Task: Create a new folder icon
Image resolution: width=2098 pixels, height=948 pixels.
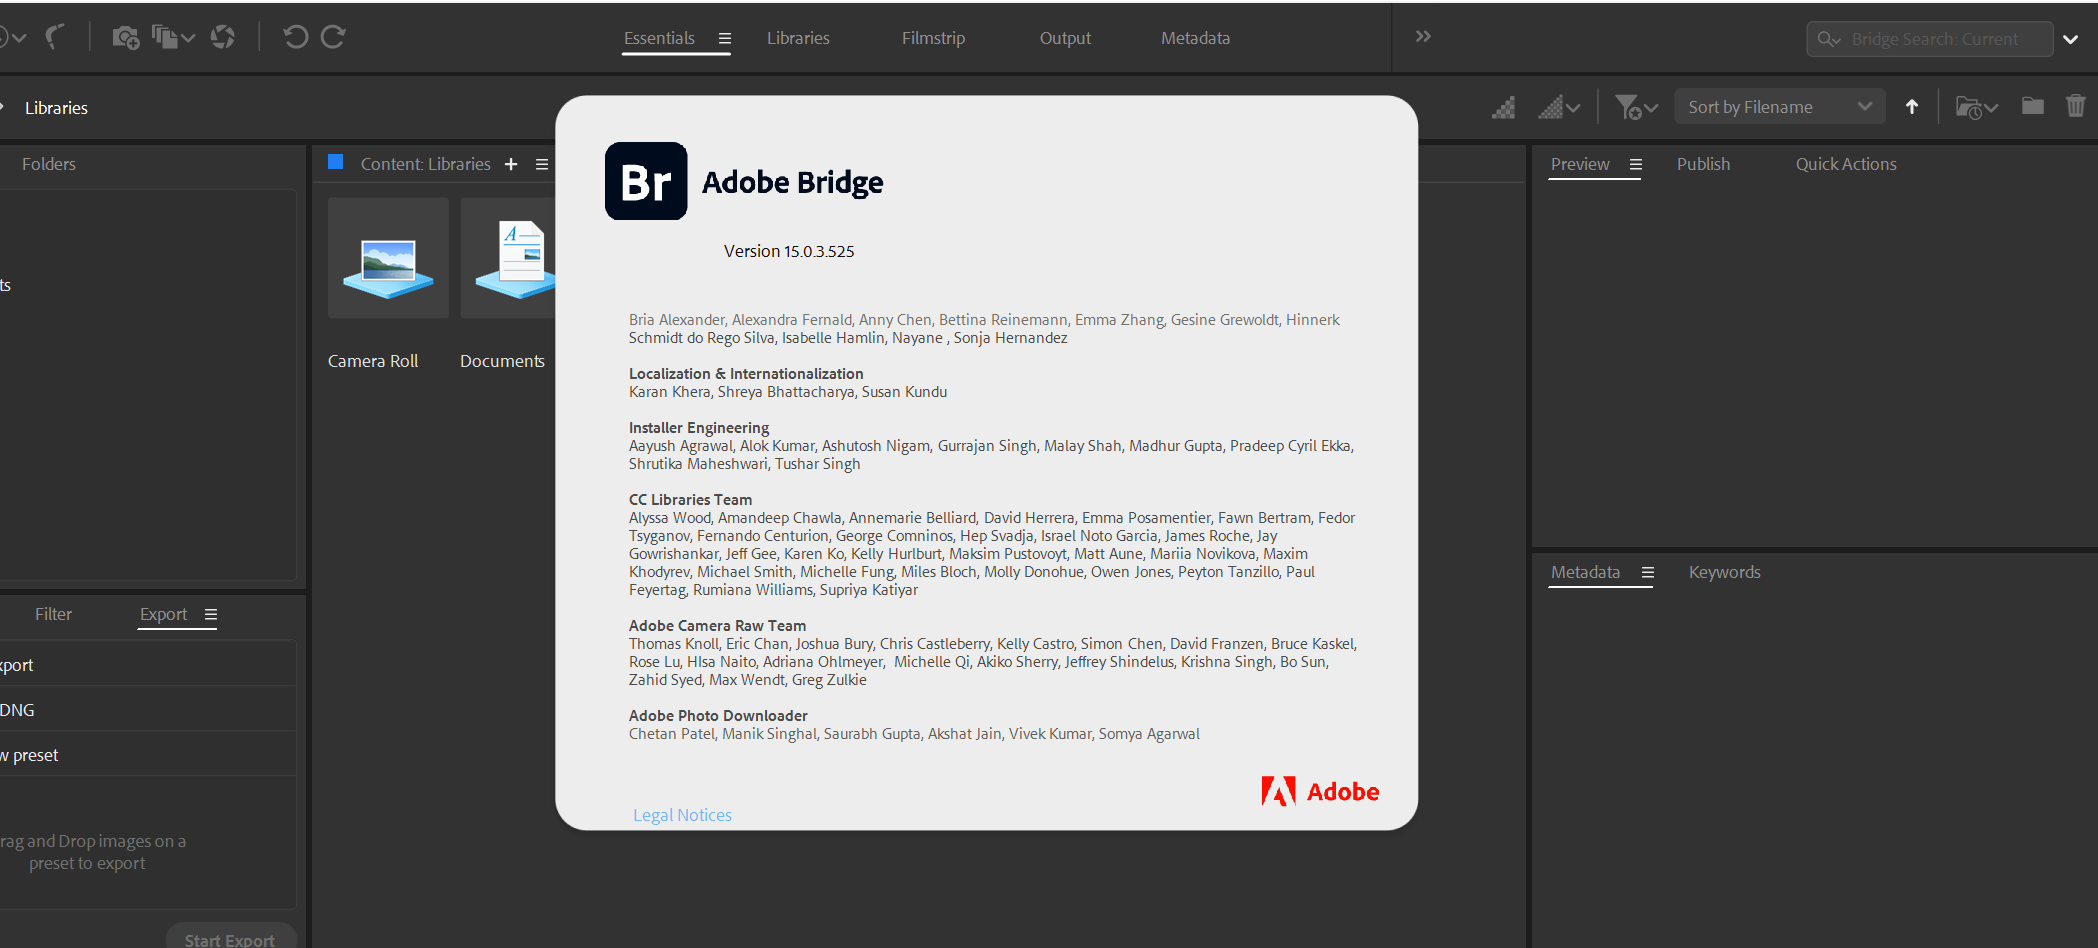Action: pos(2033,106)
